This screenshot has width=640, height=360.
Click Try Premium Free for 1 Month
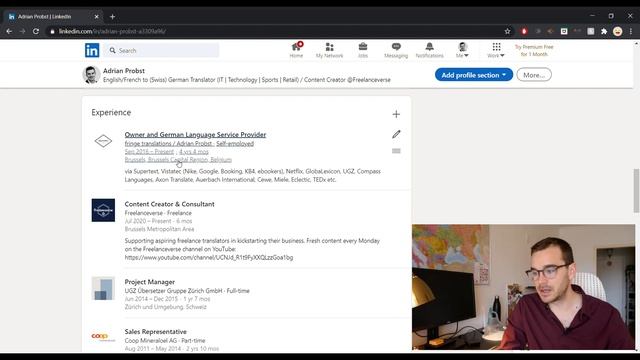coord(534,51)
